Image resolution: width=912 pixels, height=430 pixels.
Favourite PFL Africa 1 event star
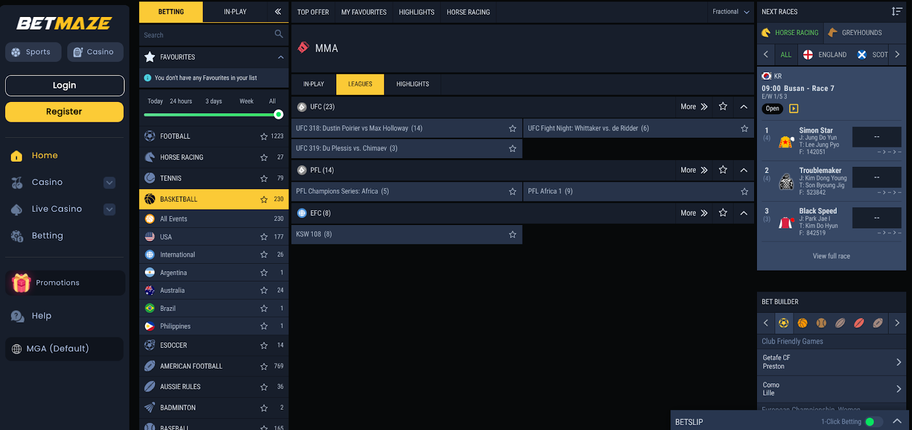point(744,191)
